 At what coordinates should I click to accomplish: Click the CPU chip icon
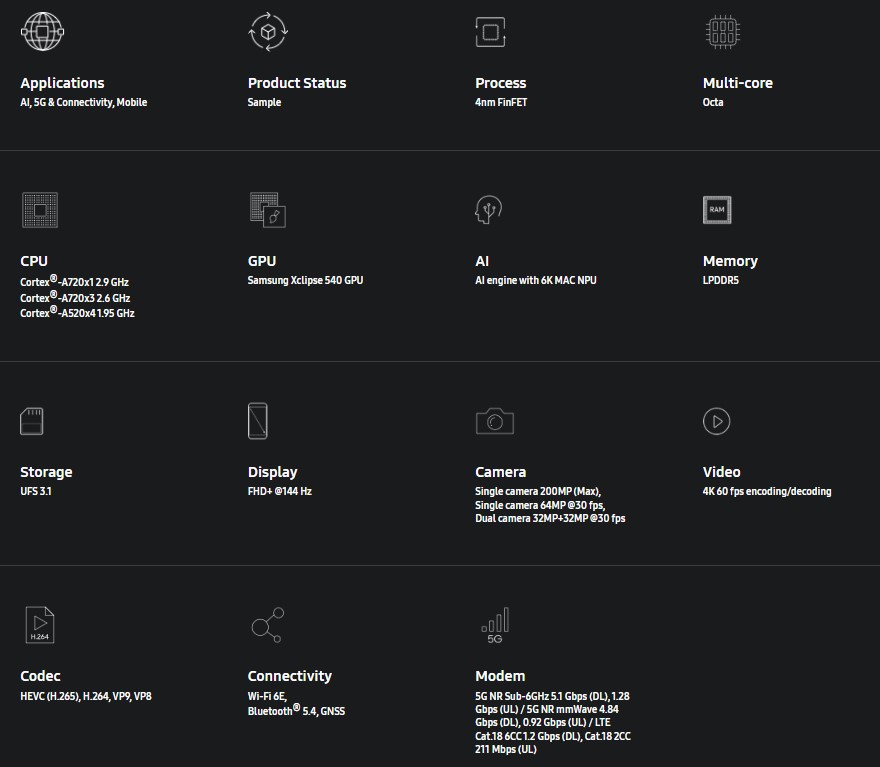point(40,210)
